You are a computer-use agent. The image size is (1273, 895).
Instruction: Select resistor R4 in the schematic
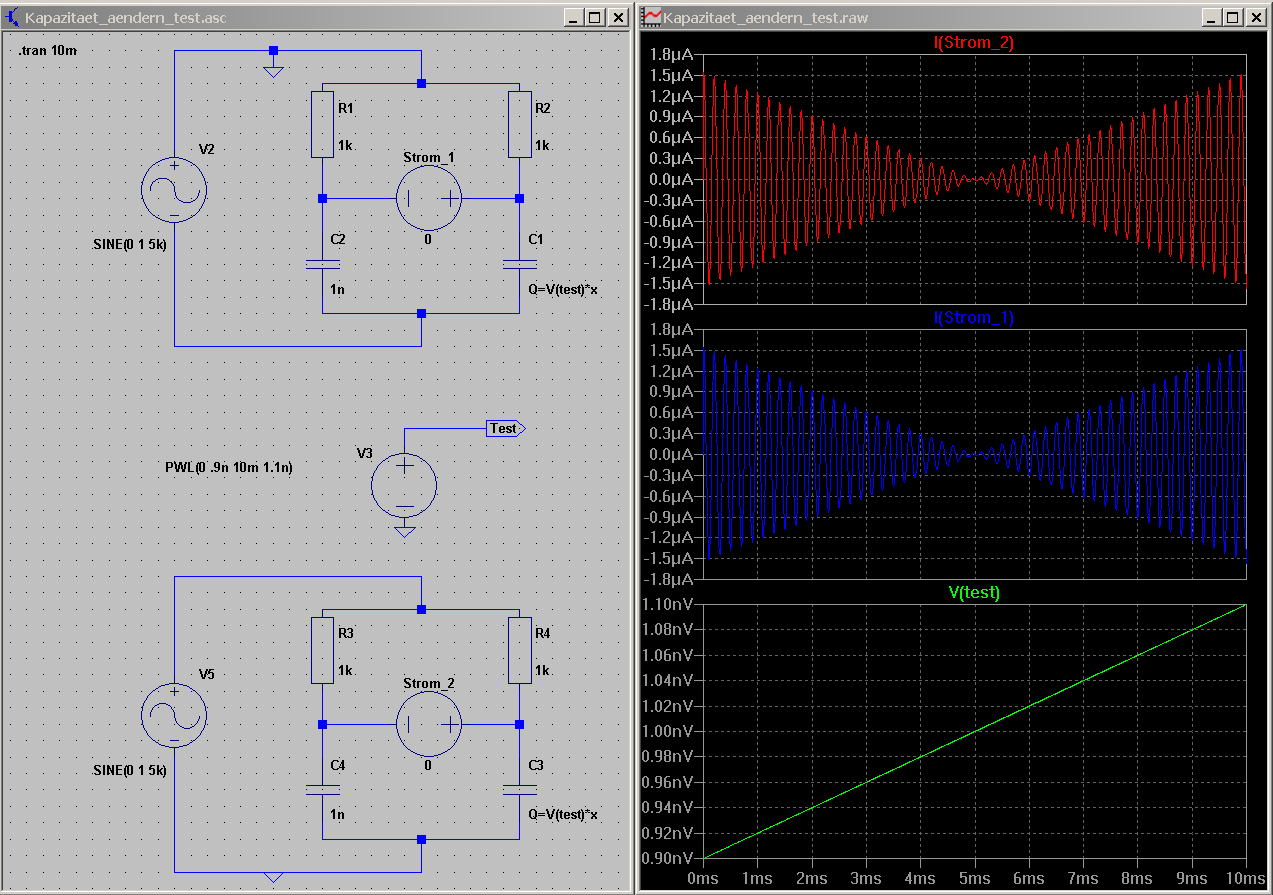pyautogui.click(x=519, y=650)
